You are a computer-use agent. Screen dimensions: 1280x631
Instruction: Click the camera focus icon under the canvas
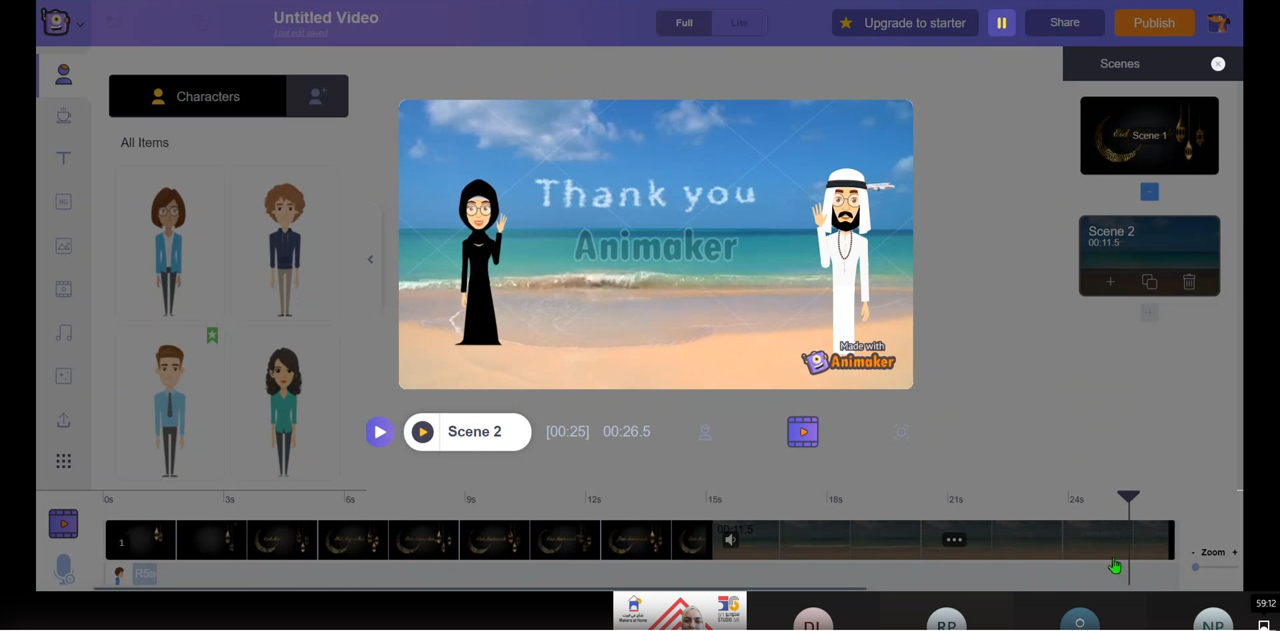pyautogui.click(x=901, y=432)
